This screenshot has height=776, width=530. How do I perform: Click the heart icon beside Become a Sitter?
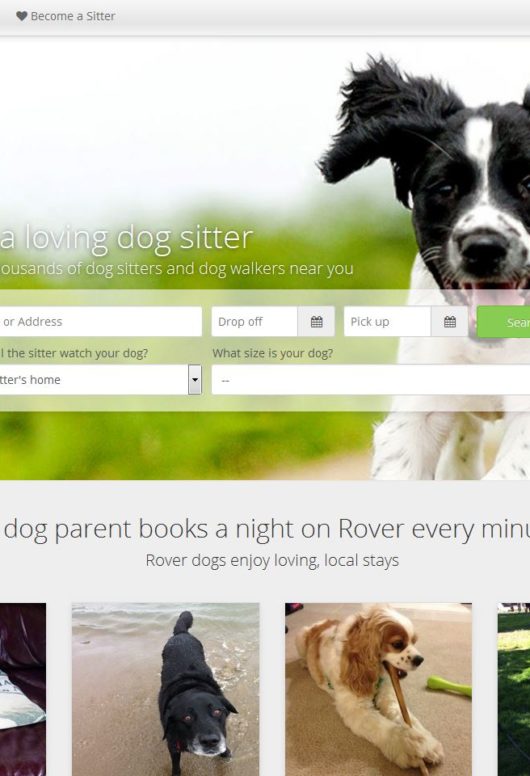(21, 16)
